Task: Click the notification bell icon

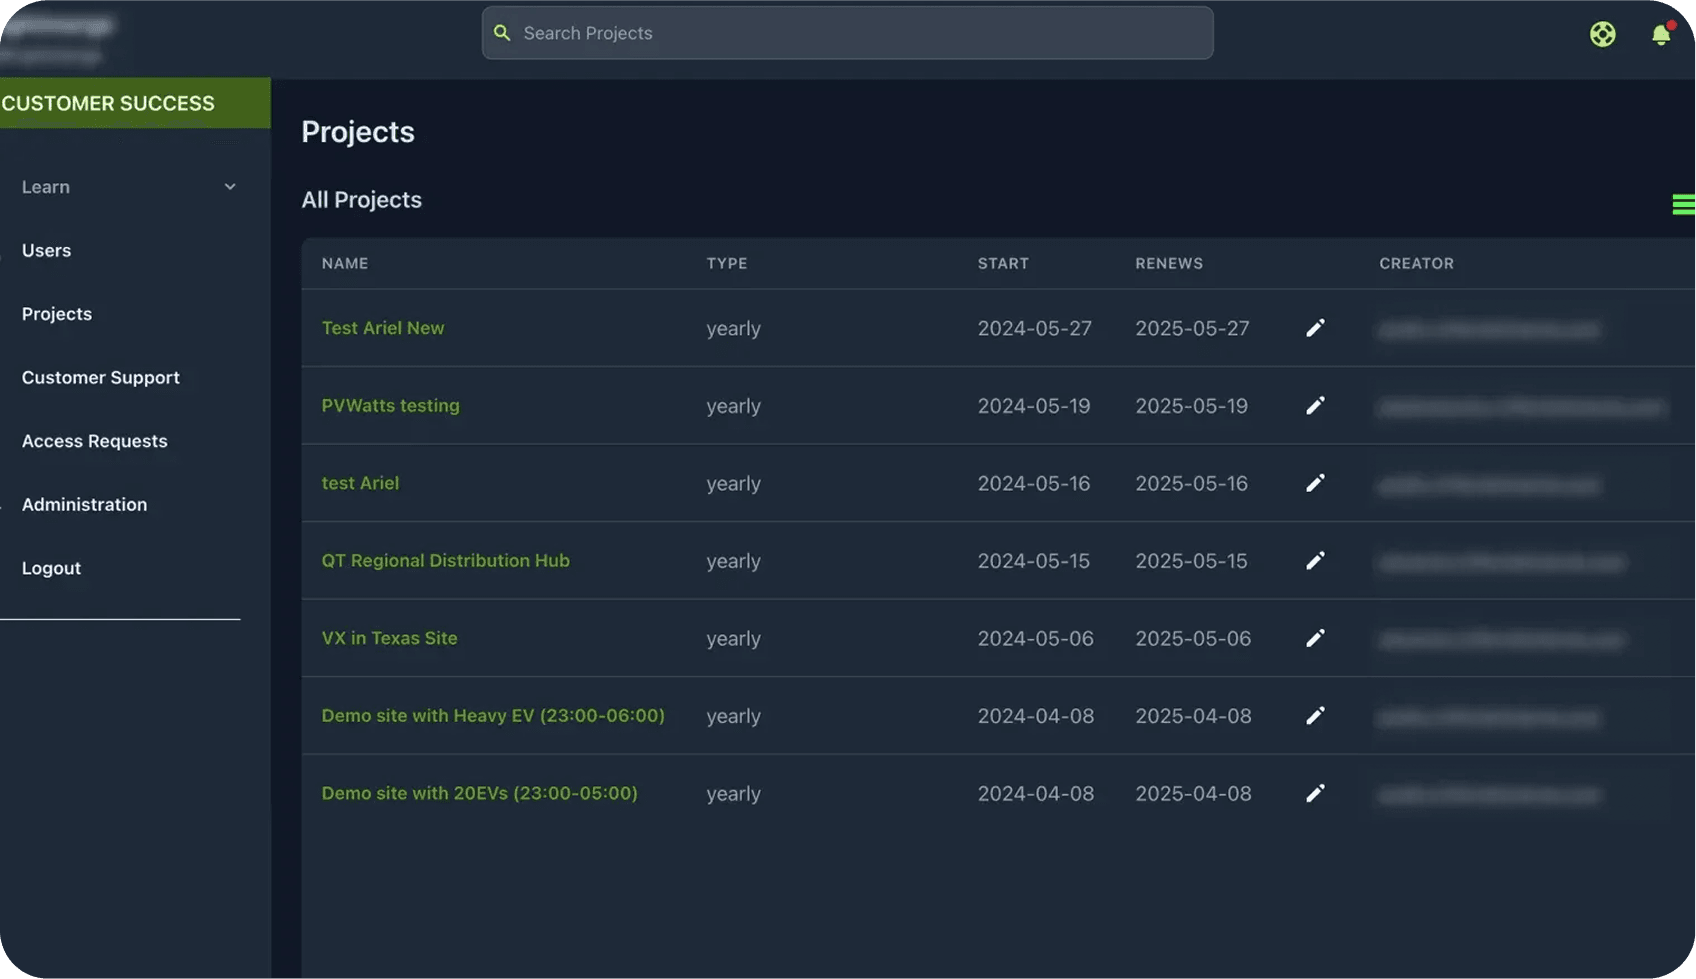Action: 1661,34
